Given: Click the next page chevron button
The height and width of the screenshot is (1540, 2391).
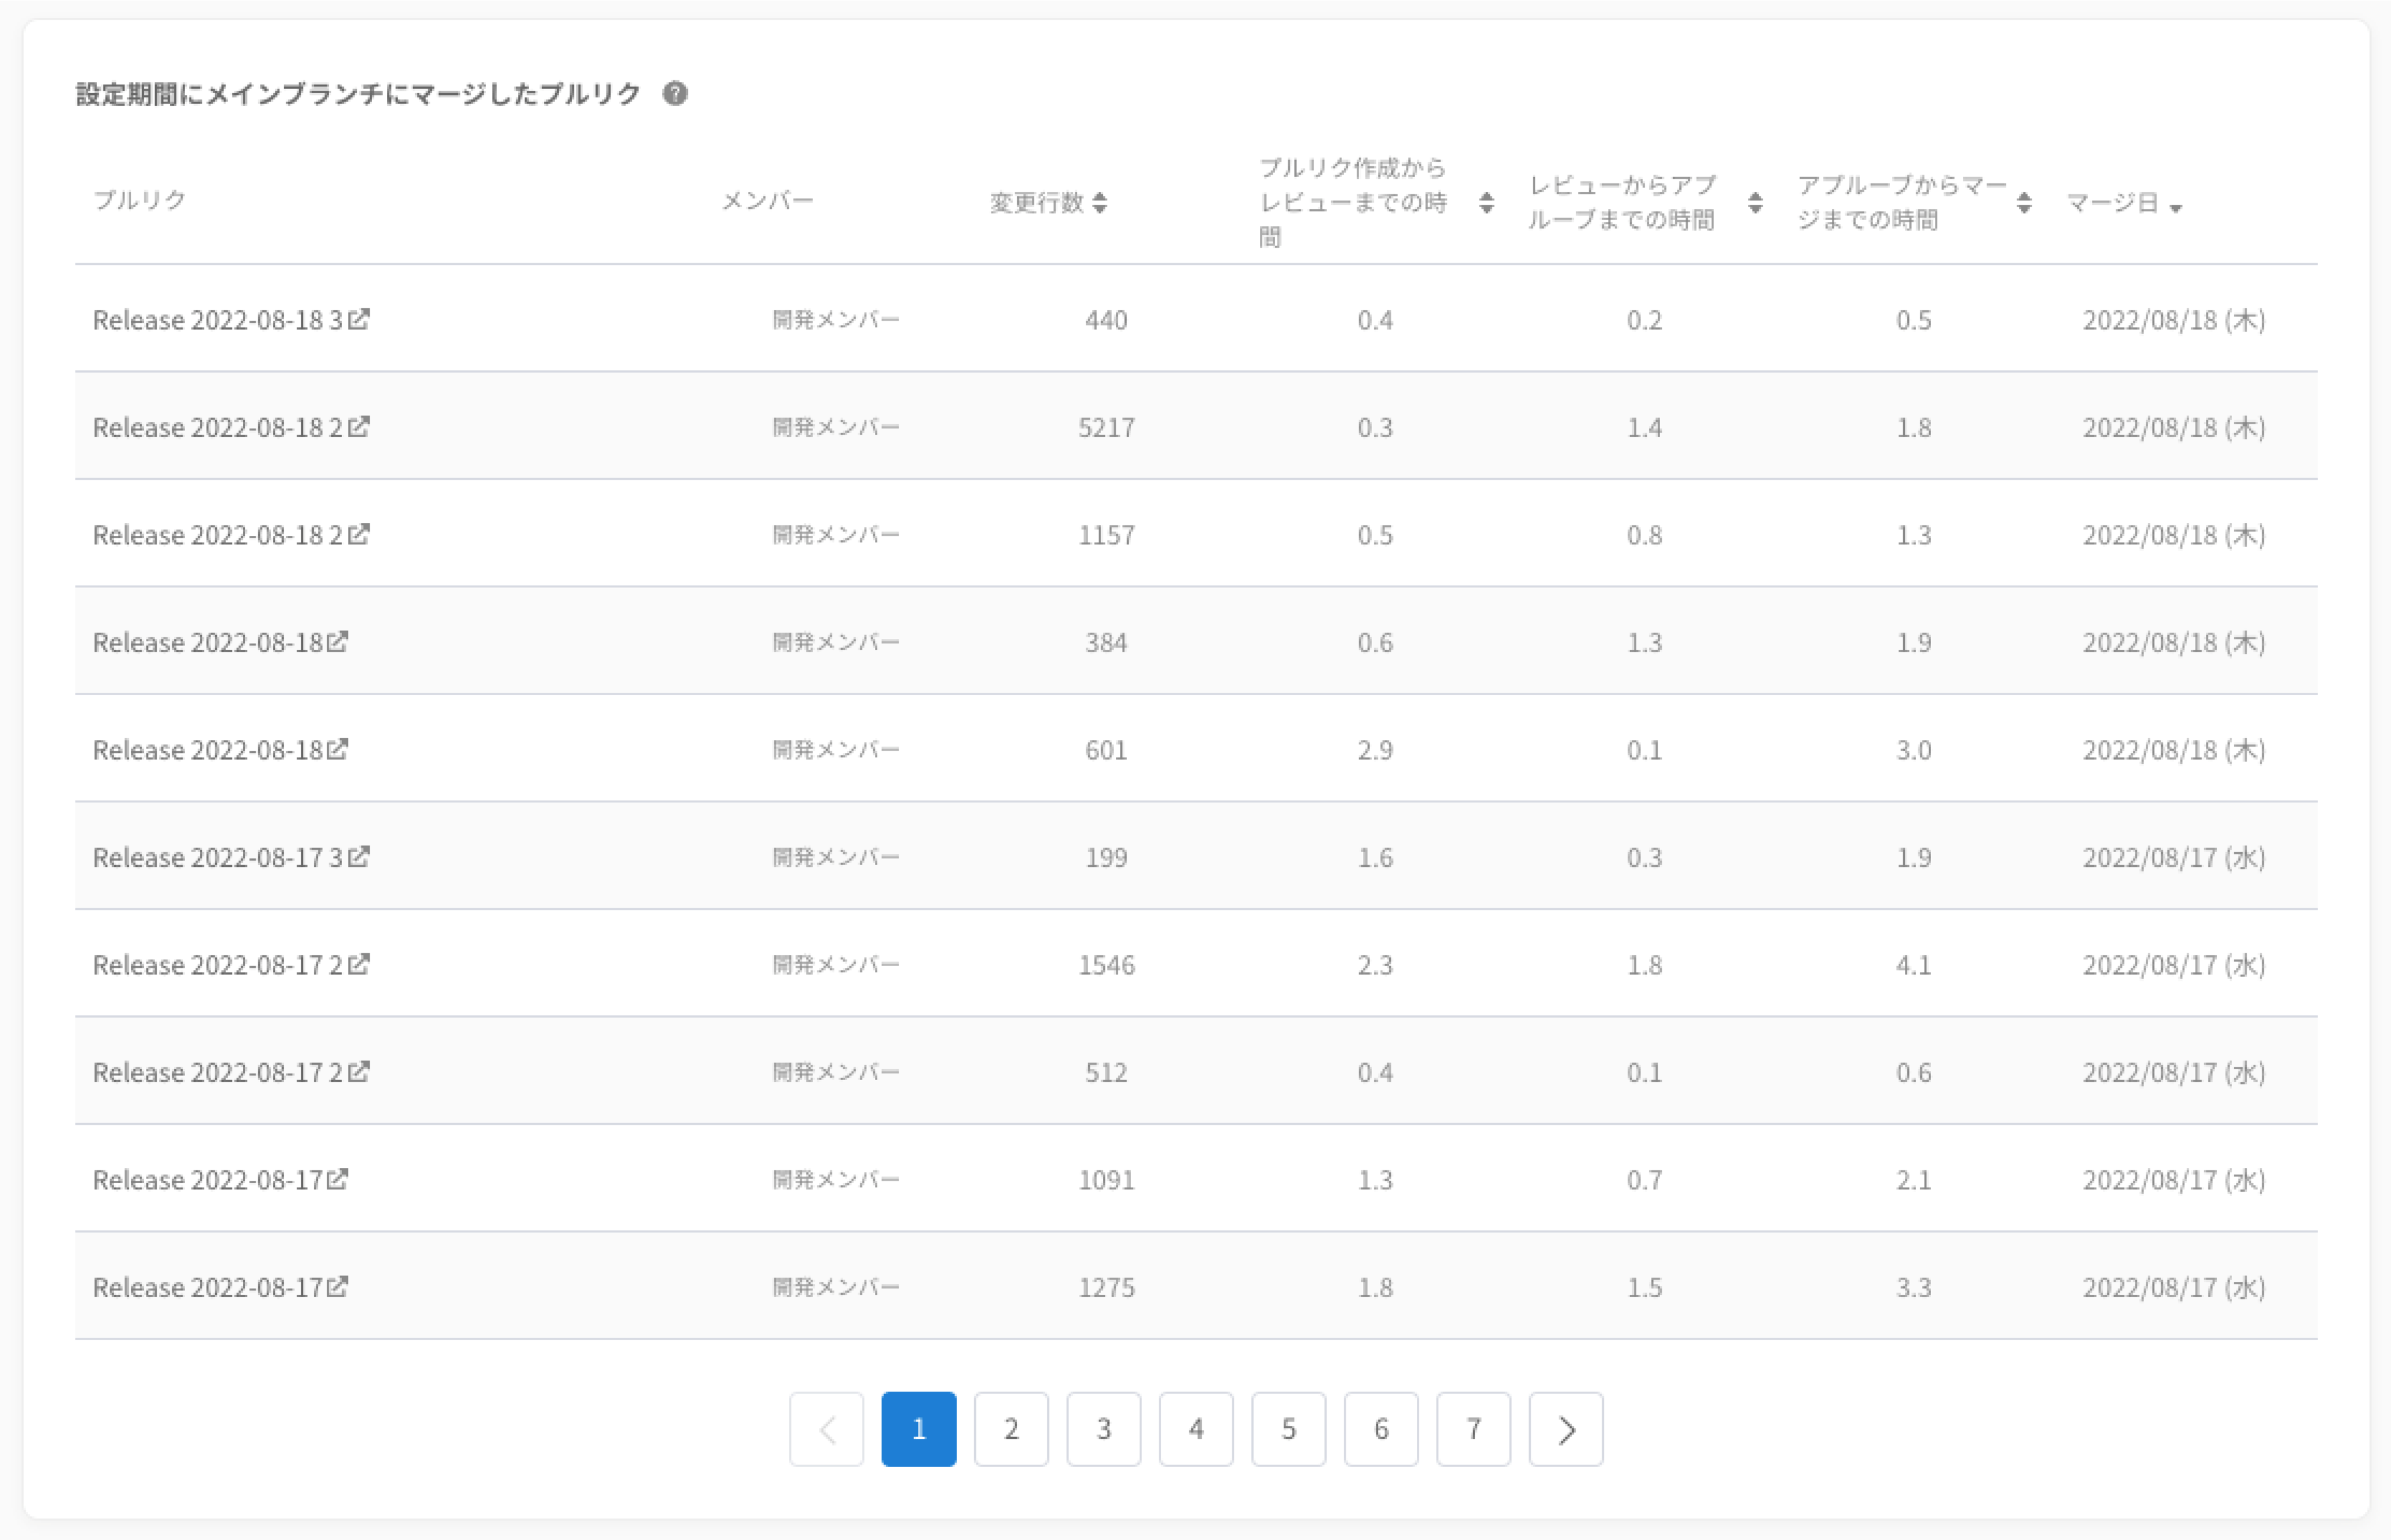Looking at the screenshot, I should tap(1565, 1428).
